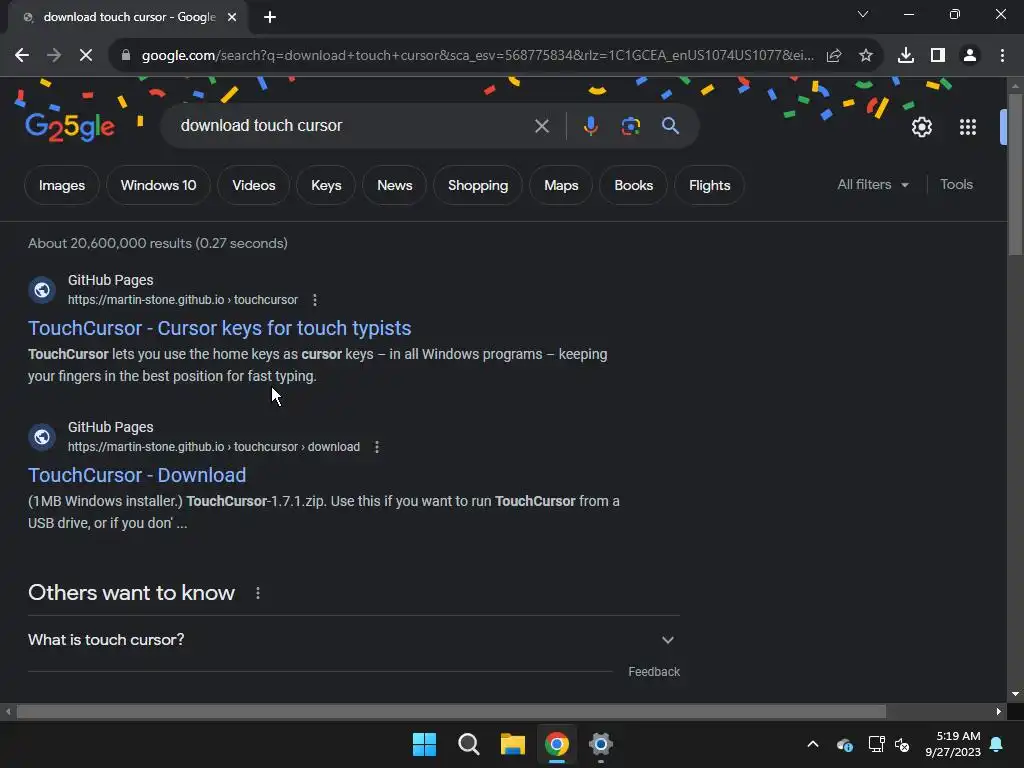Toggle the Chrome side panel

pos(938,56)
